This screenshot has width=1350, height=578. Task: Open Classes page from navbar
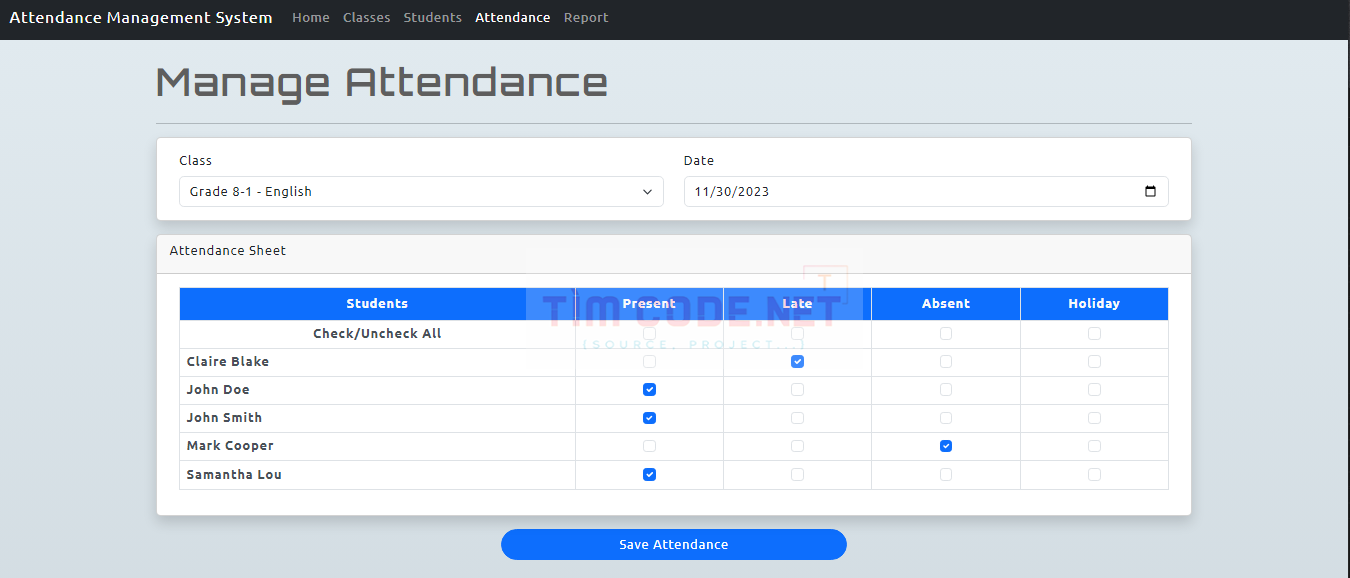367,18
